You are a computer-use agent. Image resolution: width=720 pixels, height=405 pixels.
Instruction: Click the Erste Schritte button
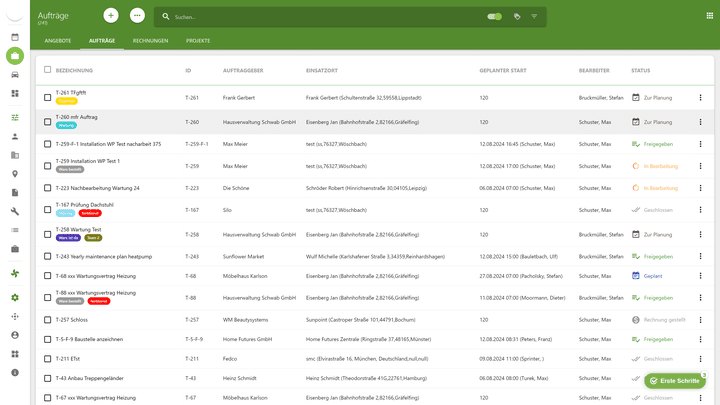675,381
